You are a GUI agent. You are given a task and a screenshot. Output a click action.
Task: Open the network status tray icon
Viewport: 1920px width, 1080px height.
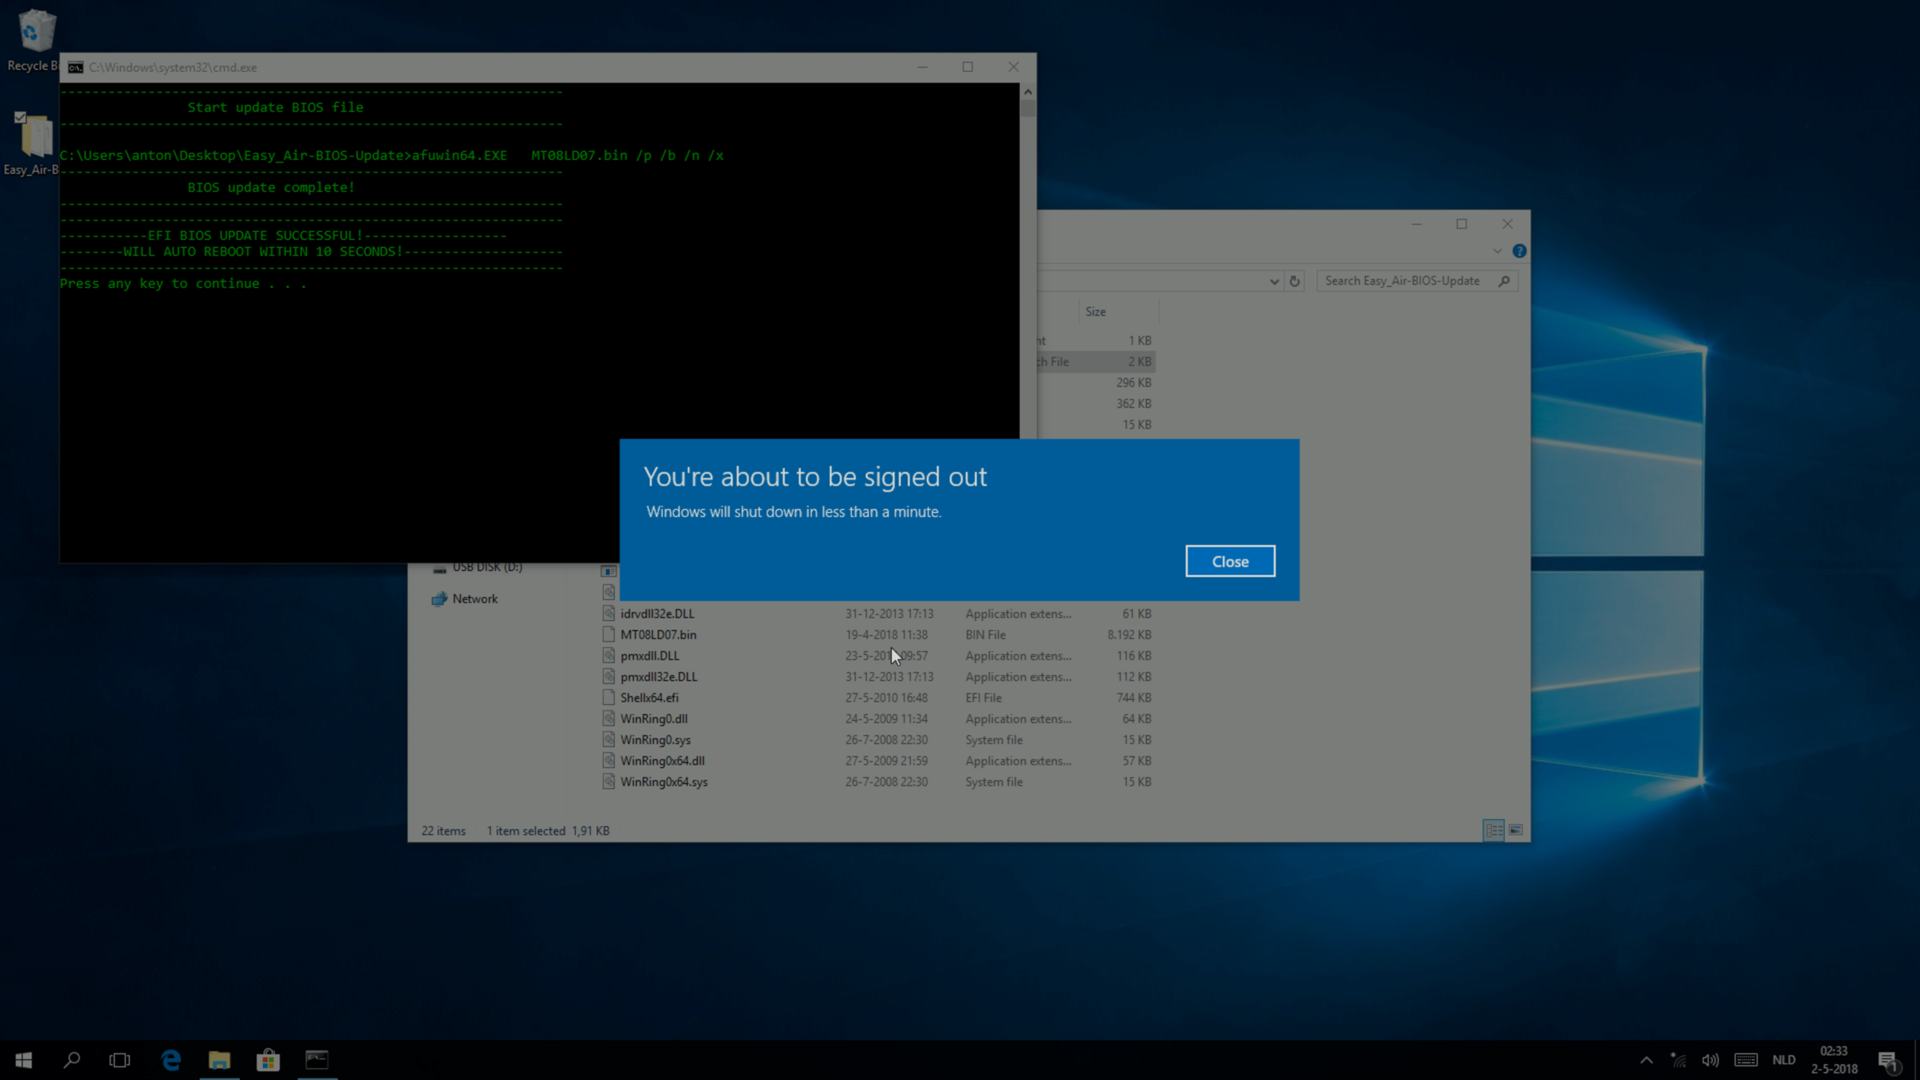[x=1678, y=1060]
